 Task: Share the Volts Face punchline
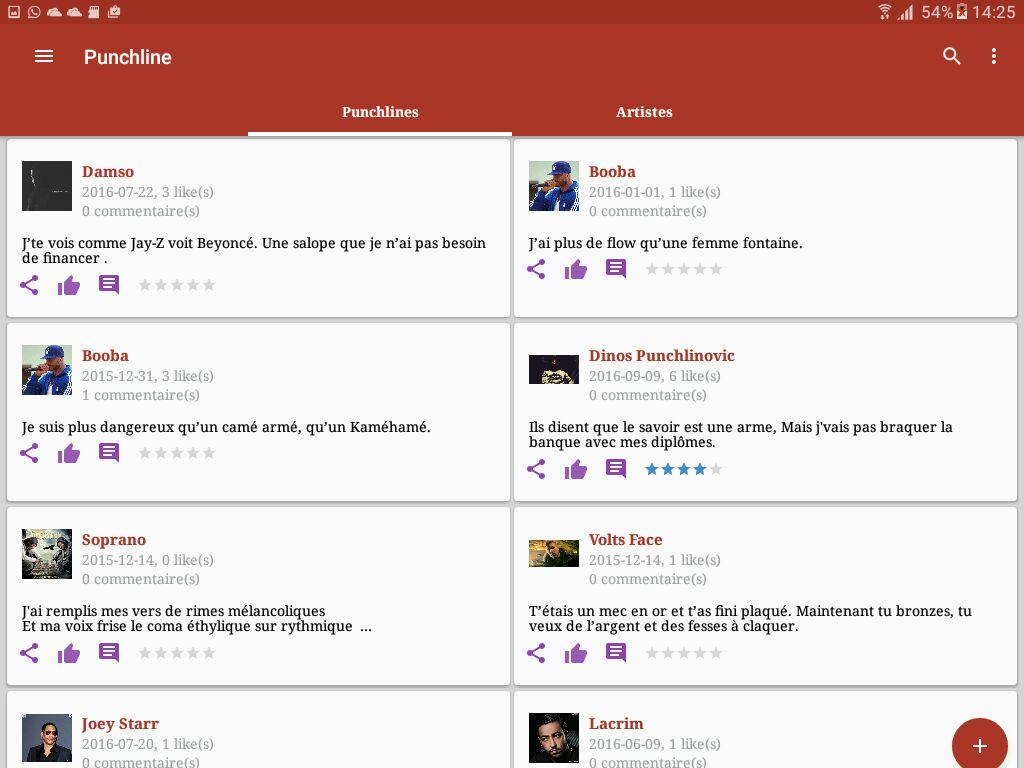(x=536, y=653)
